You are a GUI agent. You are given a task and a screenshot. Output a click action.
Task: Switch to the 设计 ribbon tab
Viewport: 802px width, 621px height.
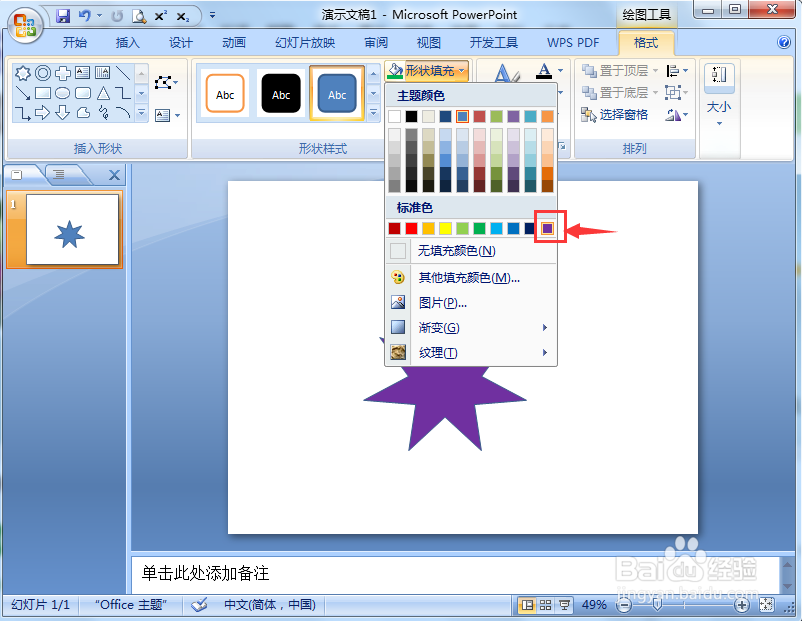(x=181, y=42)
